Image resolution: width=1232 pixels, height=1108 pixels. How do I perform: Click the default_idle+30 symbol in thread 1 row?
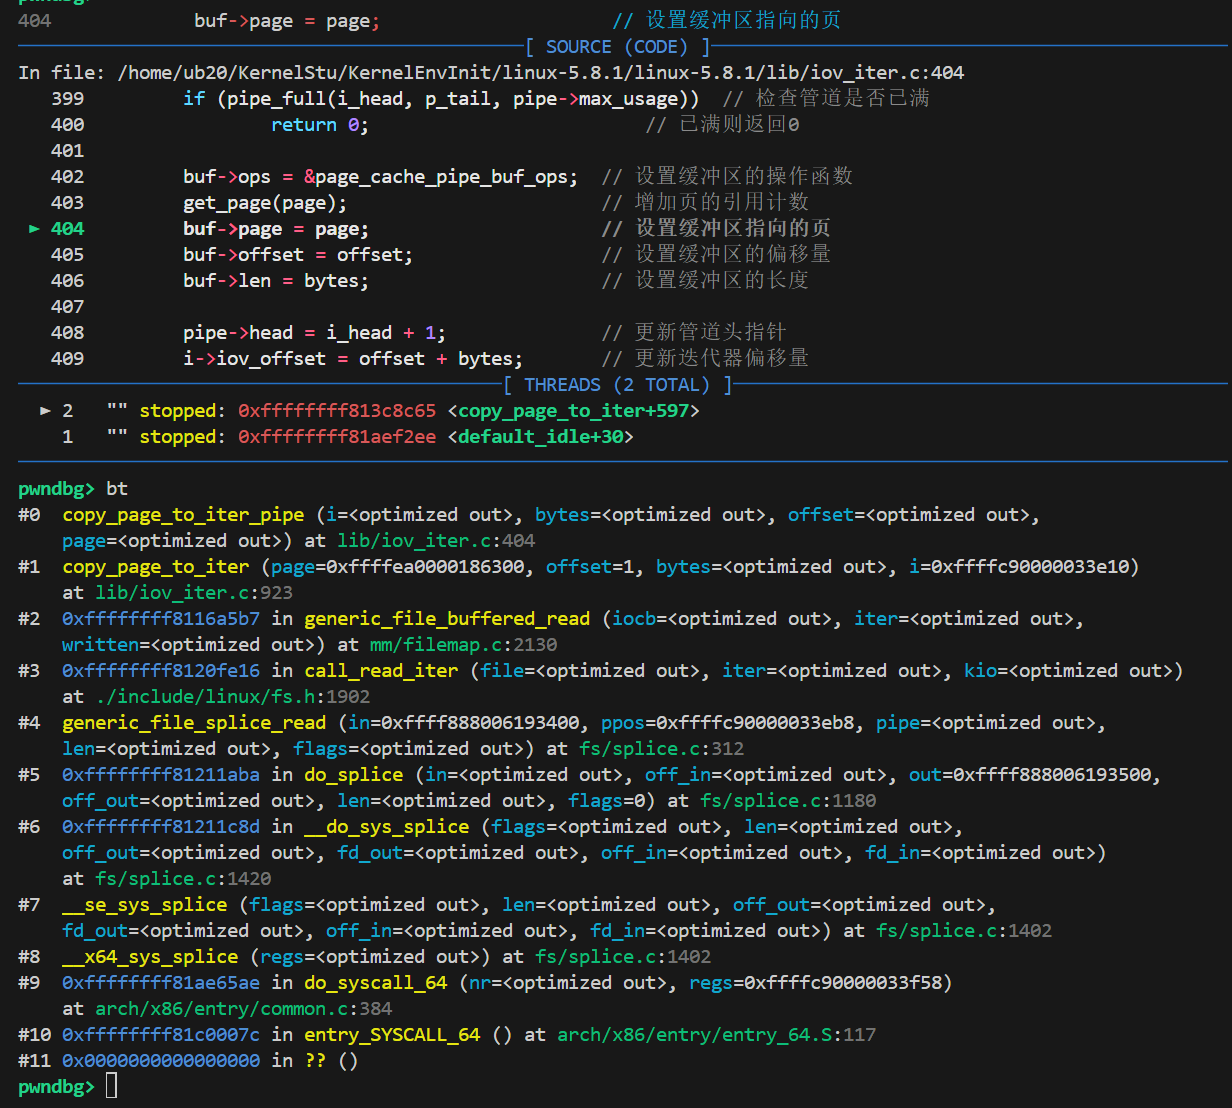click(x=546, y=437)
